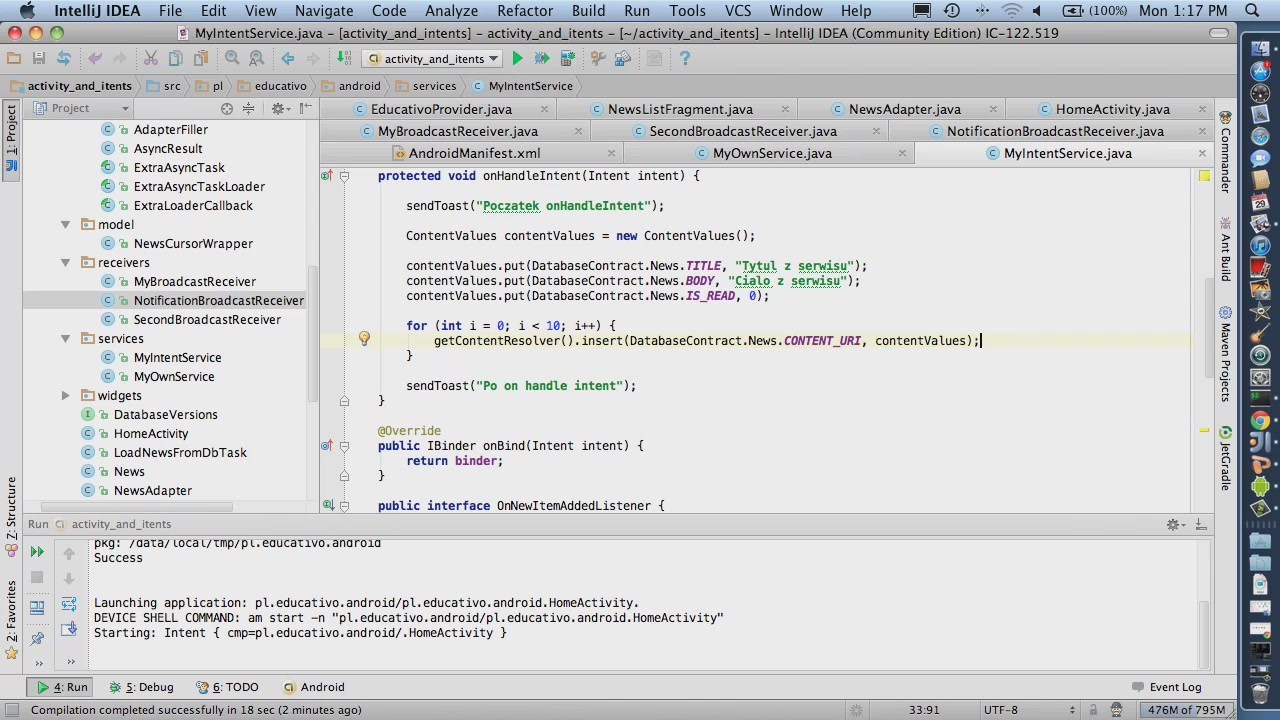Open the 5: Debug tool window
This screenshot has width=1280, height=720.
[x=141, y=688]
